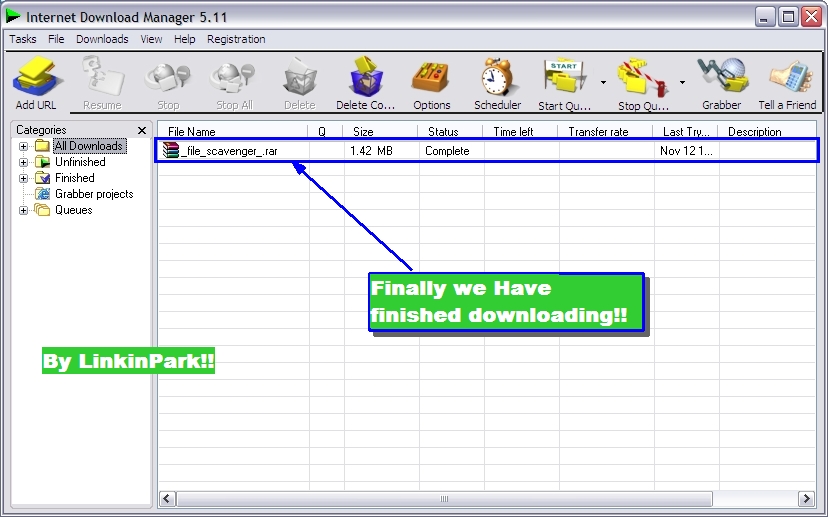This screenshot has height=517, width=828.
Task: Open the Scheduler clock icon
Action: click(497, 78)
